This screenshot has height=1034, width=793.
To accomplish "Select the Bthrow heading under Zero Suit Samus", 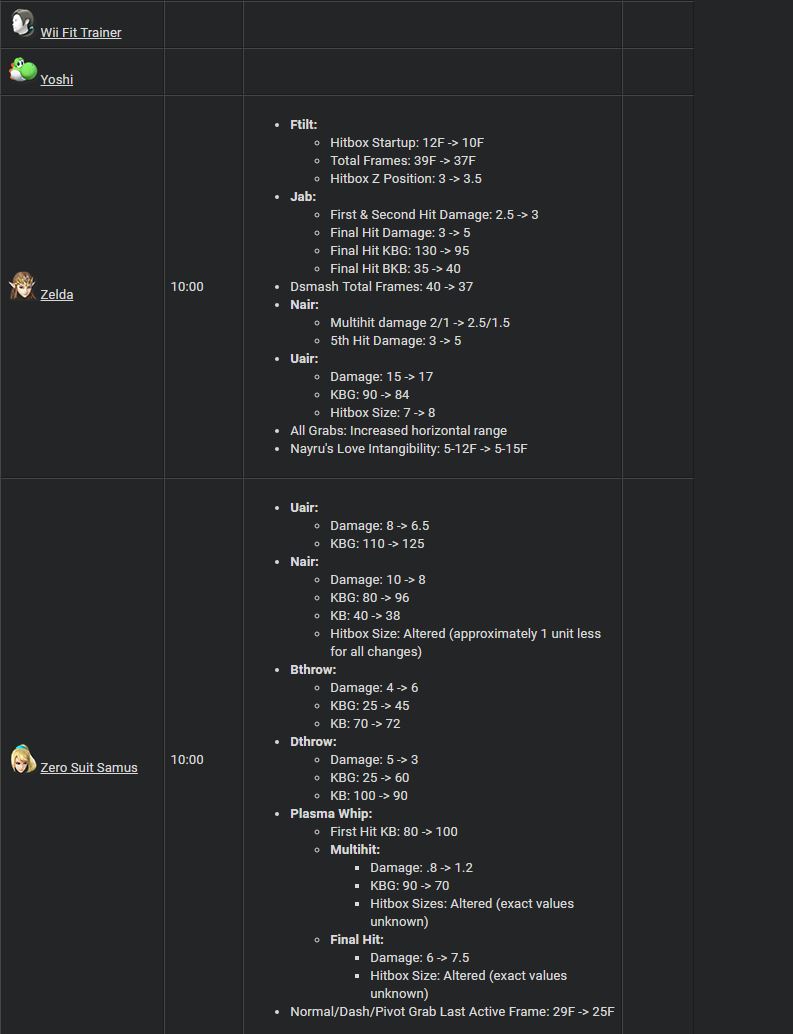I will pyautogui.click(x=313, y=669).
